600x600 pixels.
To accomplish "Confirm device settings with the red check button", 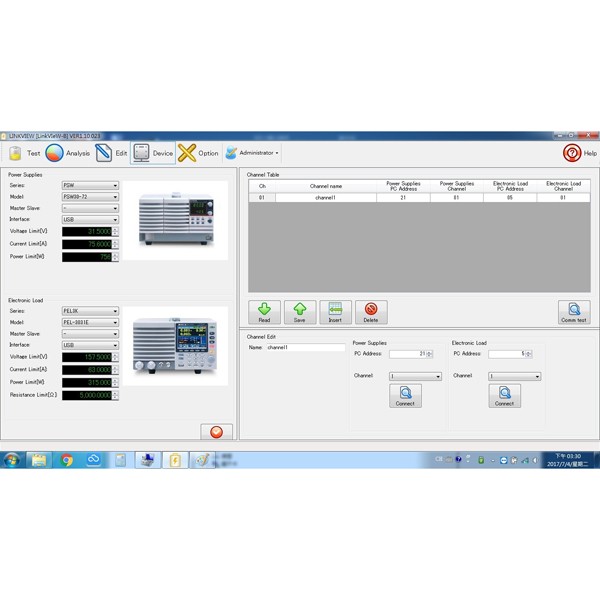I will (217, 432).
